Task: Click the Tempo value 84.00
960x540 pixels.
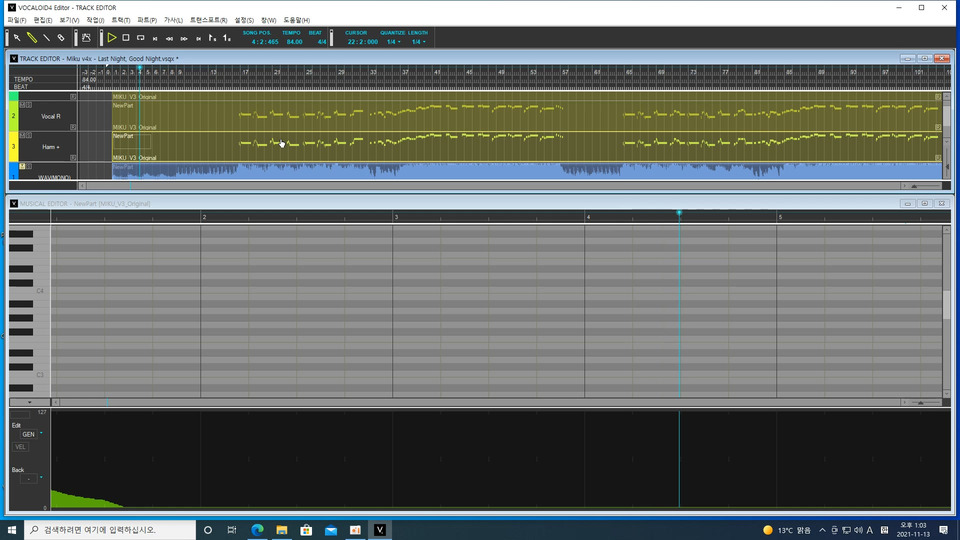Action: click(294, 42)
